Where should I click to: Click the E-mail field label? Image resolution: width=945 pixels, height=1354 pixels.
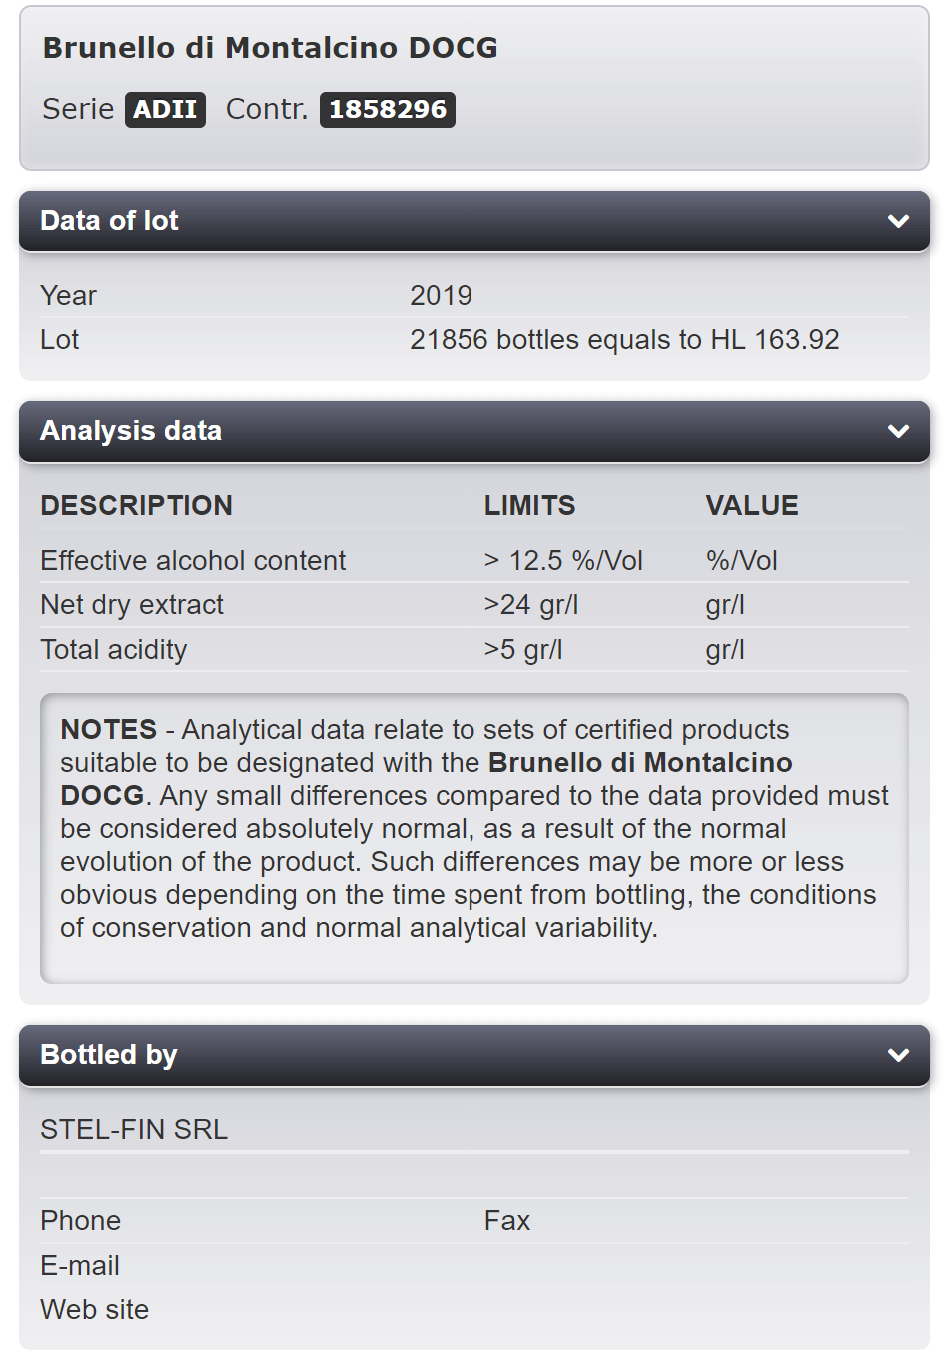click(x=80, y=1266)
